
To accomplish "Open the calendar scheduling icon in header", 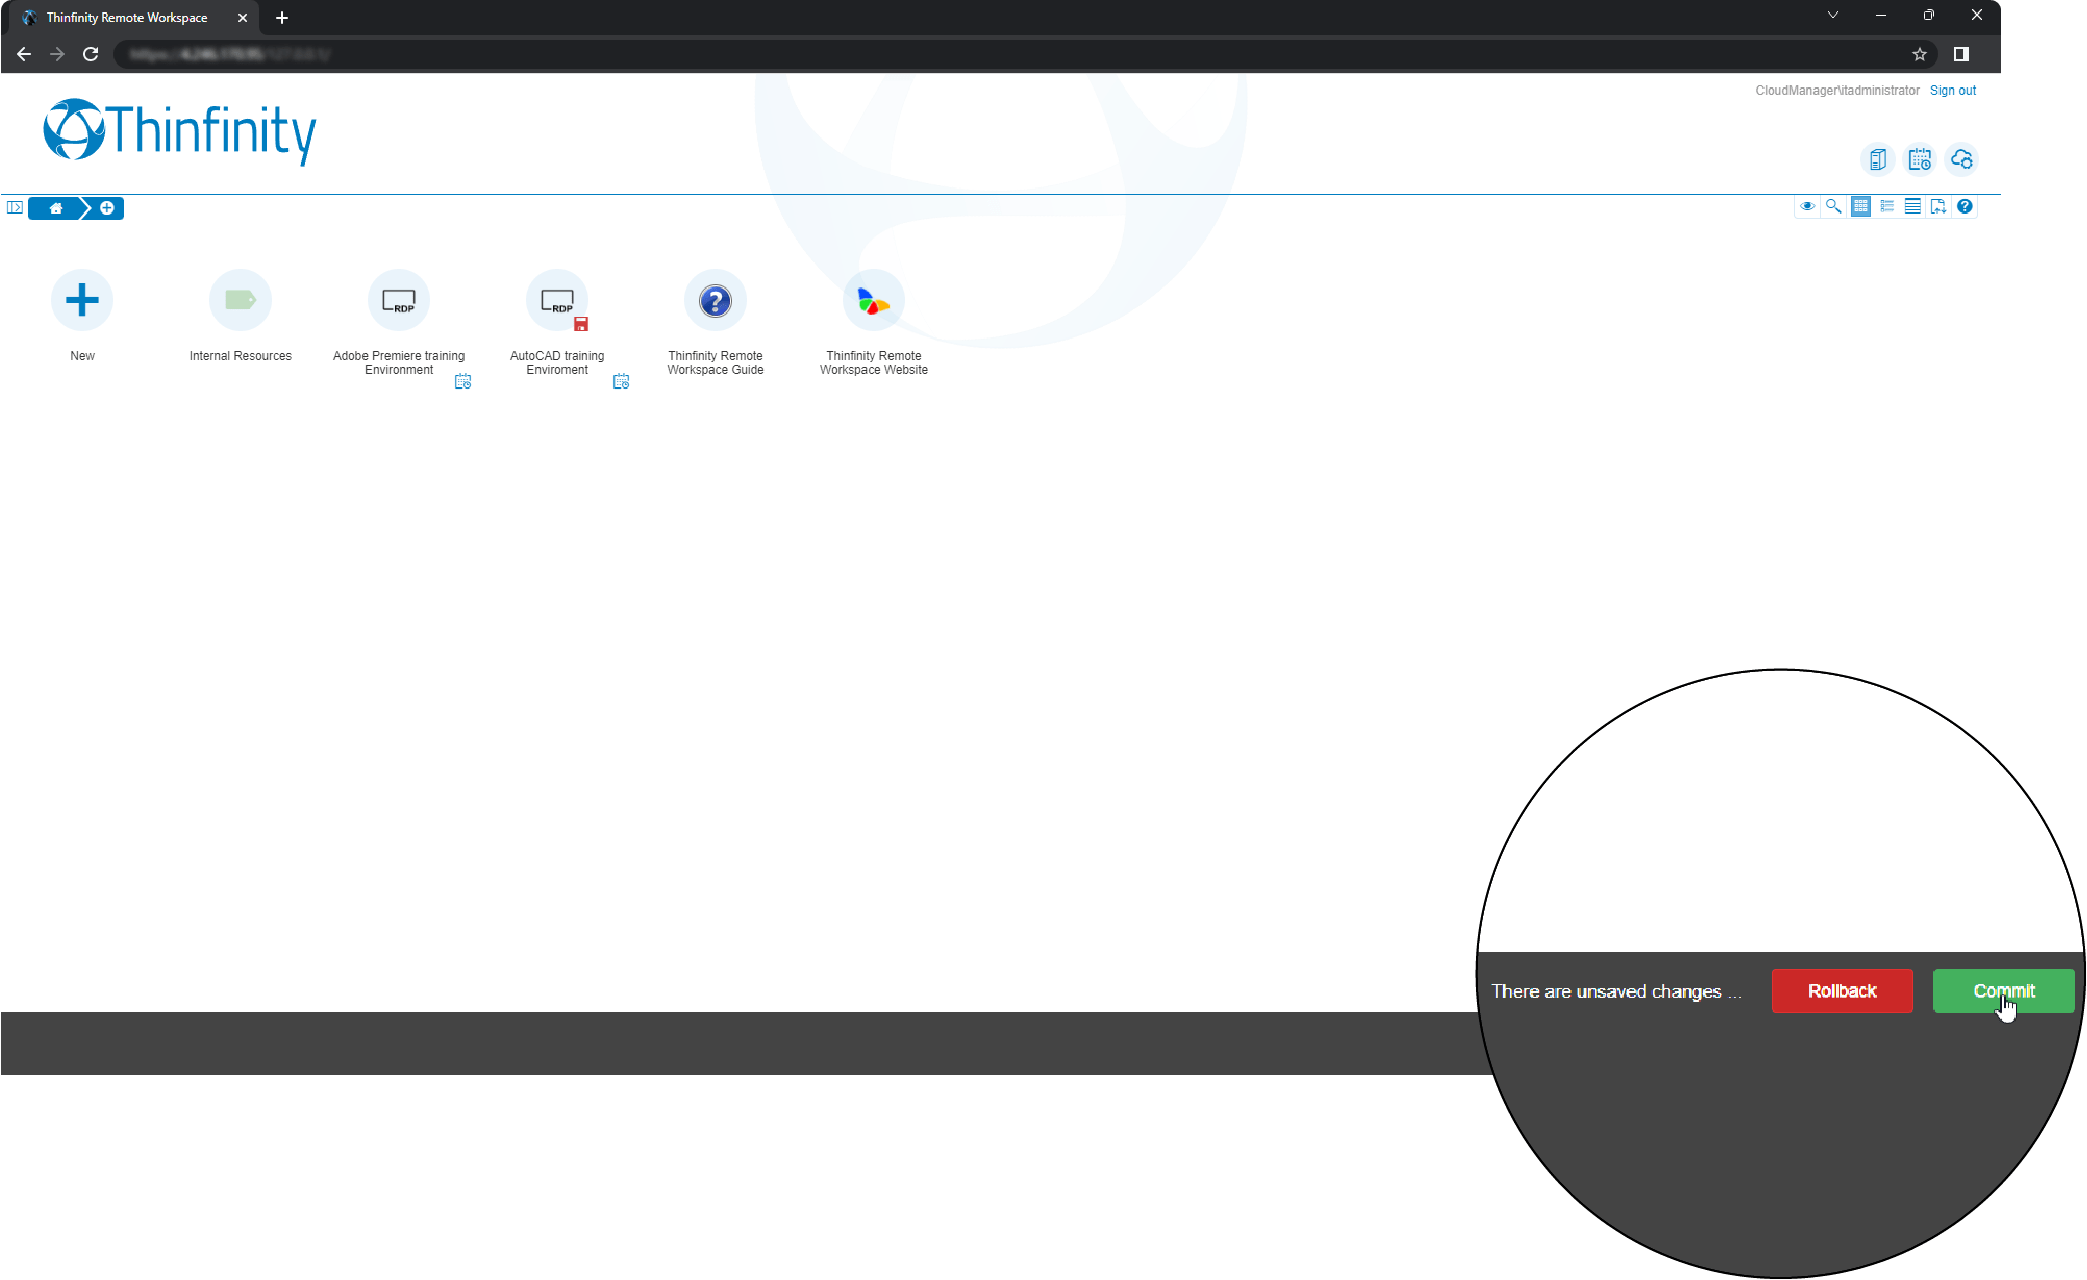I will [x=1919, y=159].
